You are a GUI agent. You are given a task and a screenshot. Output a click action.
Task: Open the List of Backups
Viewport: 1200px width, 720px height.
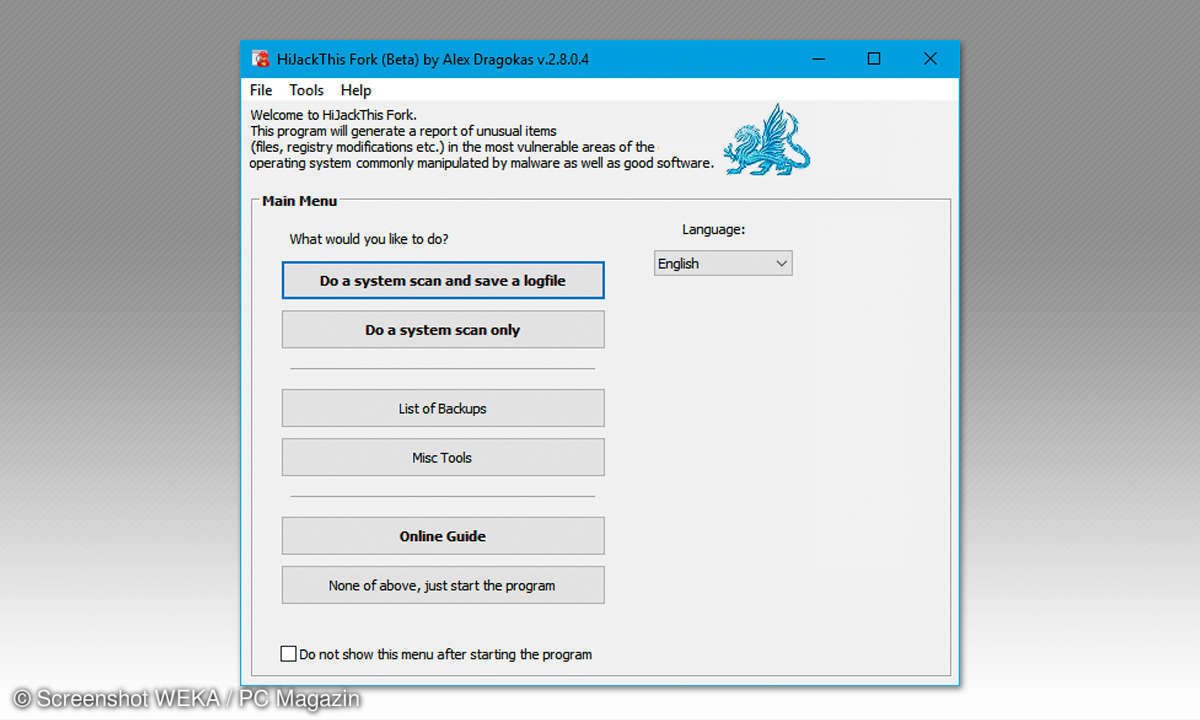[443, 408]
